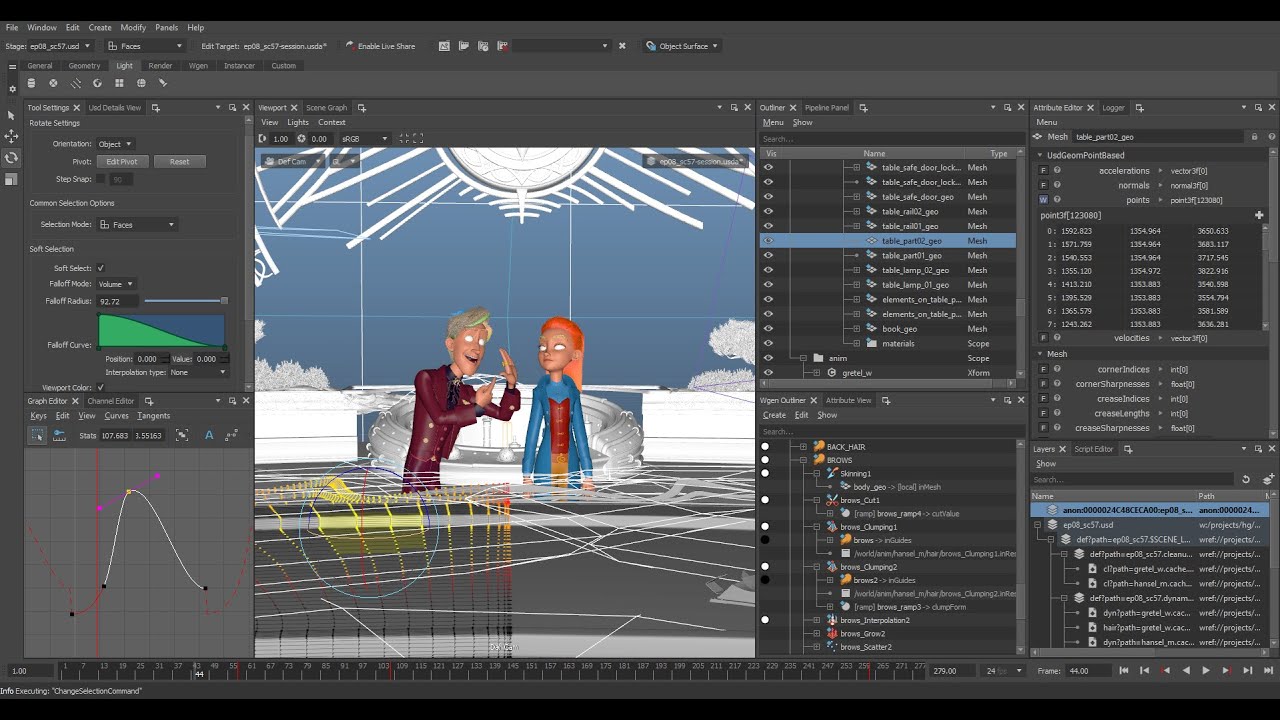
Task: Jump to last frame in playback controls
Action: pos(1266,671)
